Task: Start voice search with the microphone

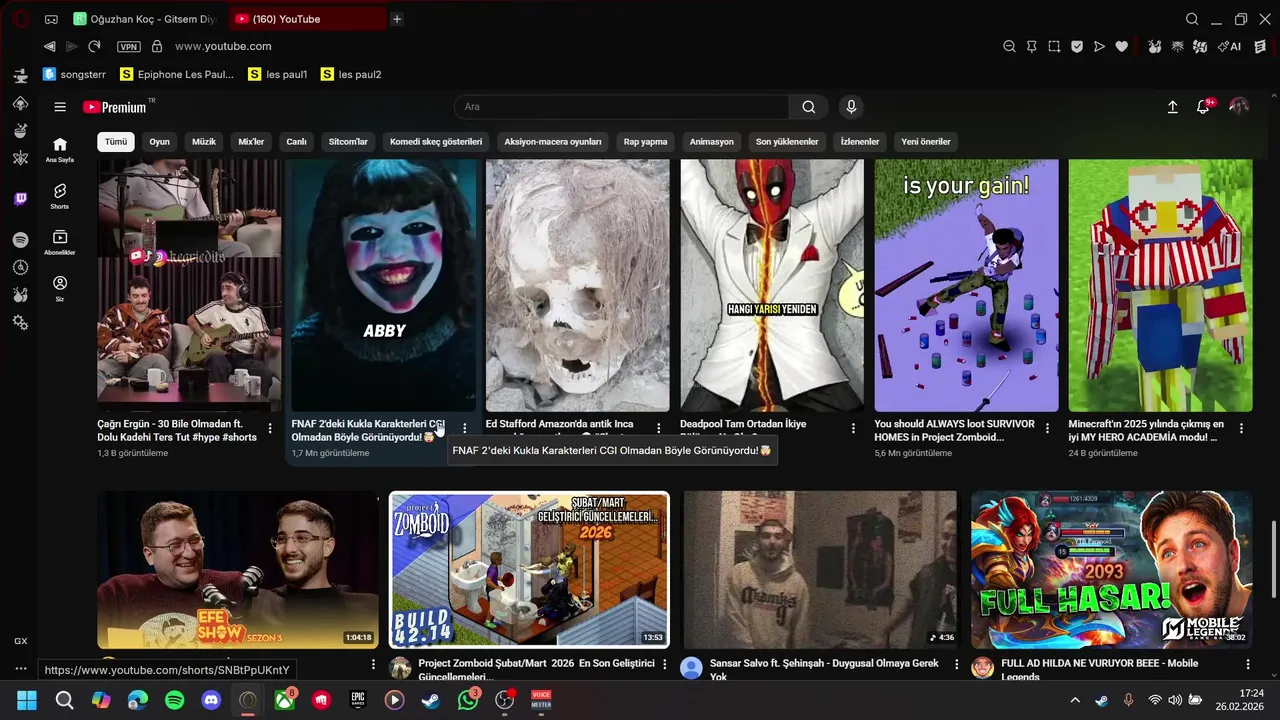Action: click(x=851, y=107)
